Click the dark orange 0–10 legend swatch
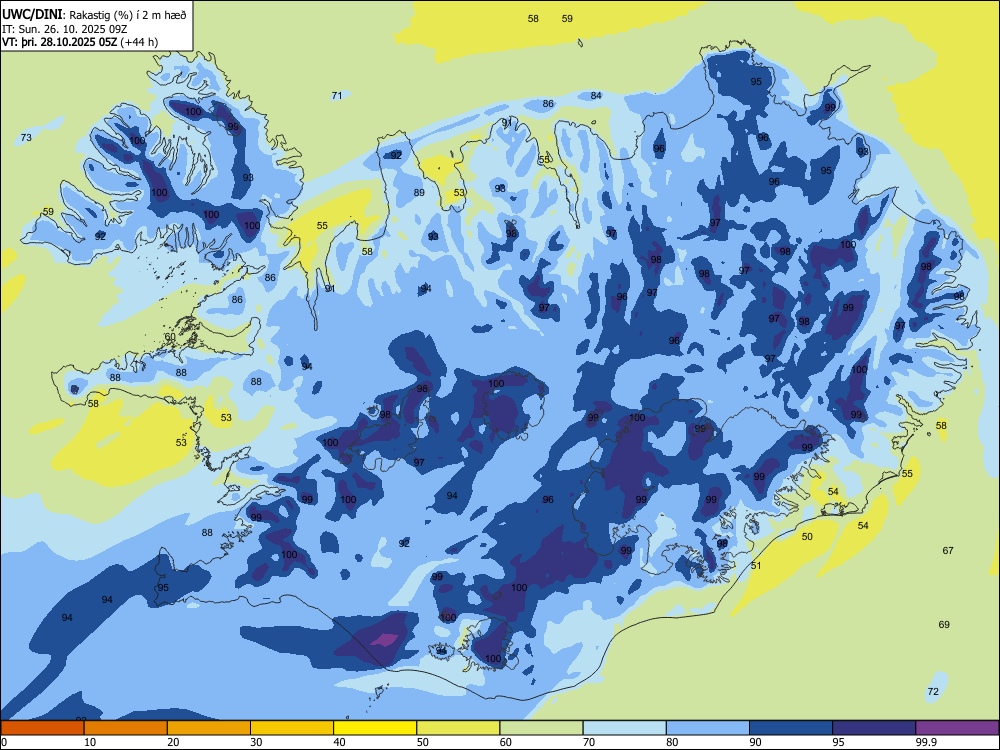This screenshot has height=750, width=1000. [x=42, y=728]
